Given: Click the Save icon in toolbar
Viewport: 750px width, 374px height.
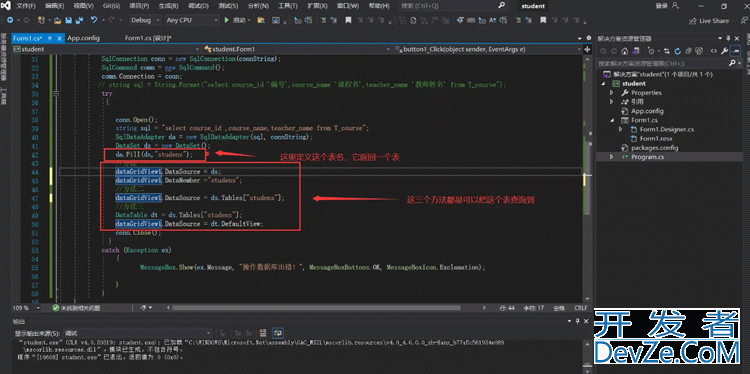Looking at the screenshot, I should [68, 21].
